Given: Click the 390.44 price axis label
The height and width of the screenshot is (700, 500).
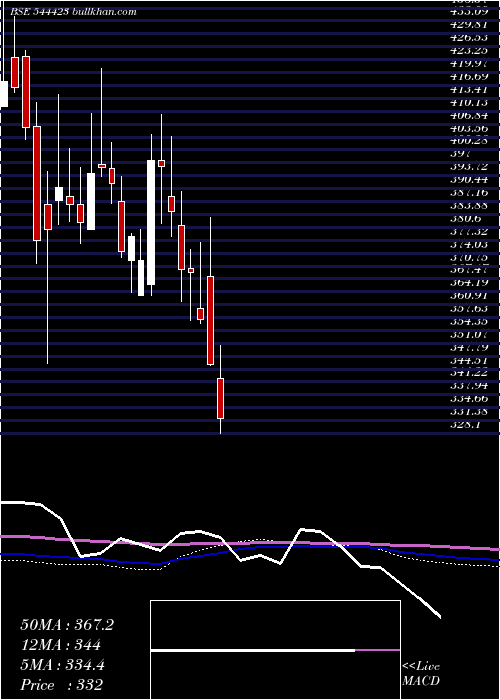Looking at the screenshot, I should tap(468, 179).
